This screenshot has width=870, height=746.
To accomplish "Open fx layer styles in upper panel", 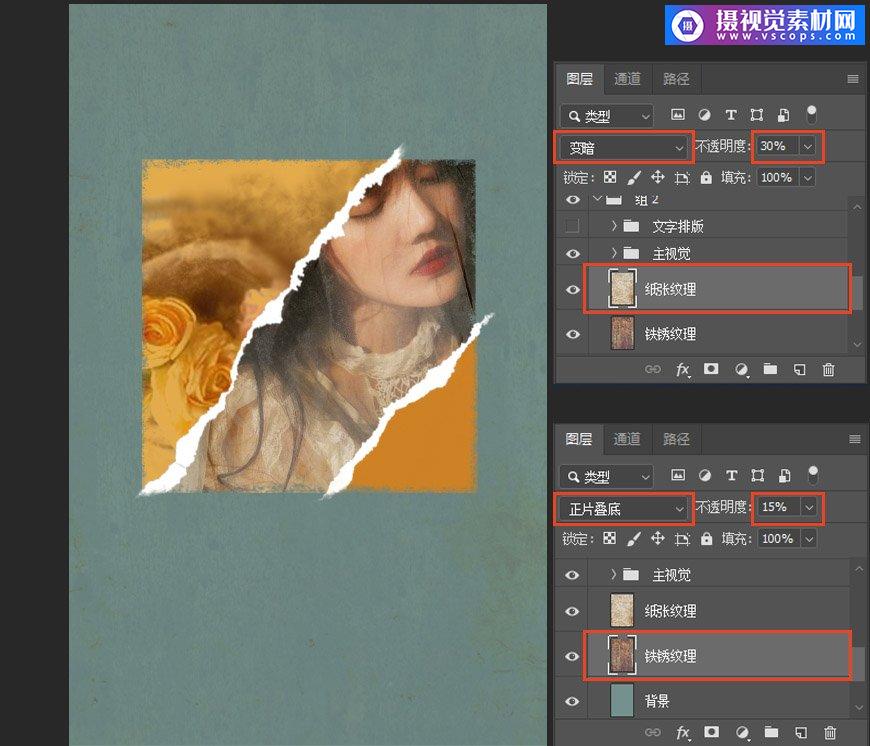I will pyautogui.click(x=683, y=369).
